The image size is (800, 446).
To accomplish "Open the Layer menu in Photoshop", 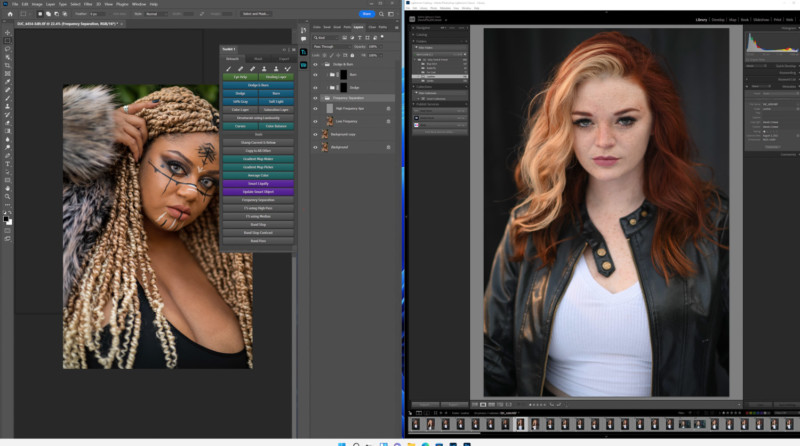I will pos(51,4).
